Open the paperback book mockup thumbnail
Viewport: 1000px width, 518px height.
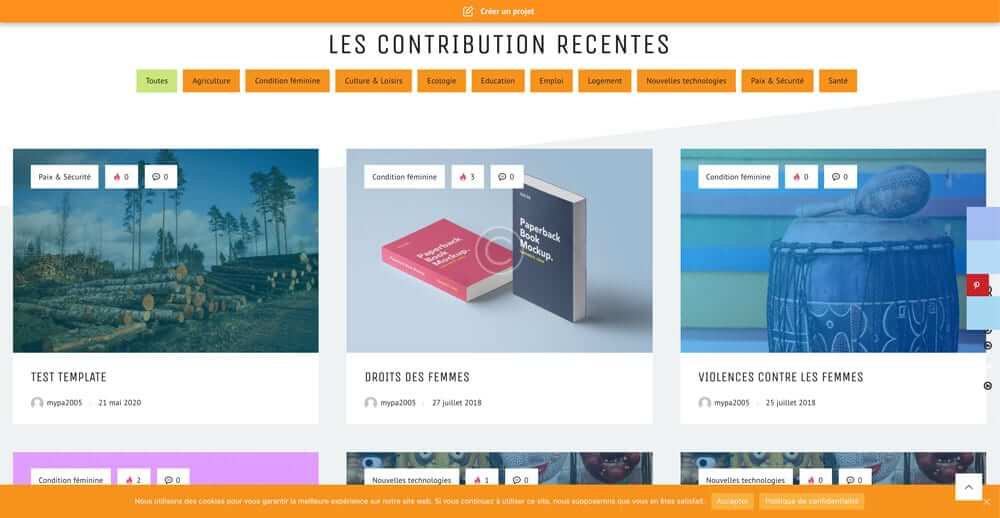point(499,251)
